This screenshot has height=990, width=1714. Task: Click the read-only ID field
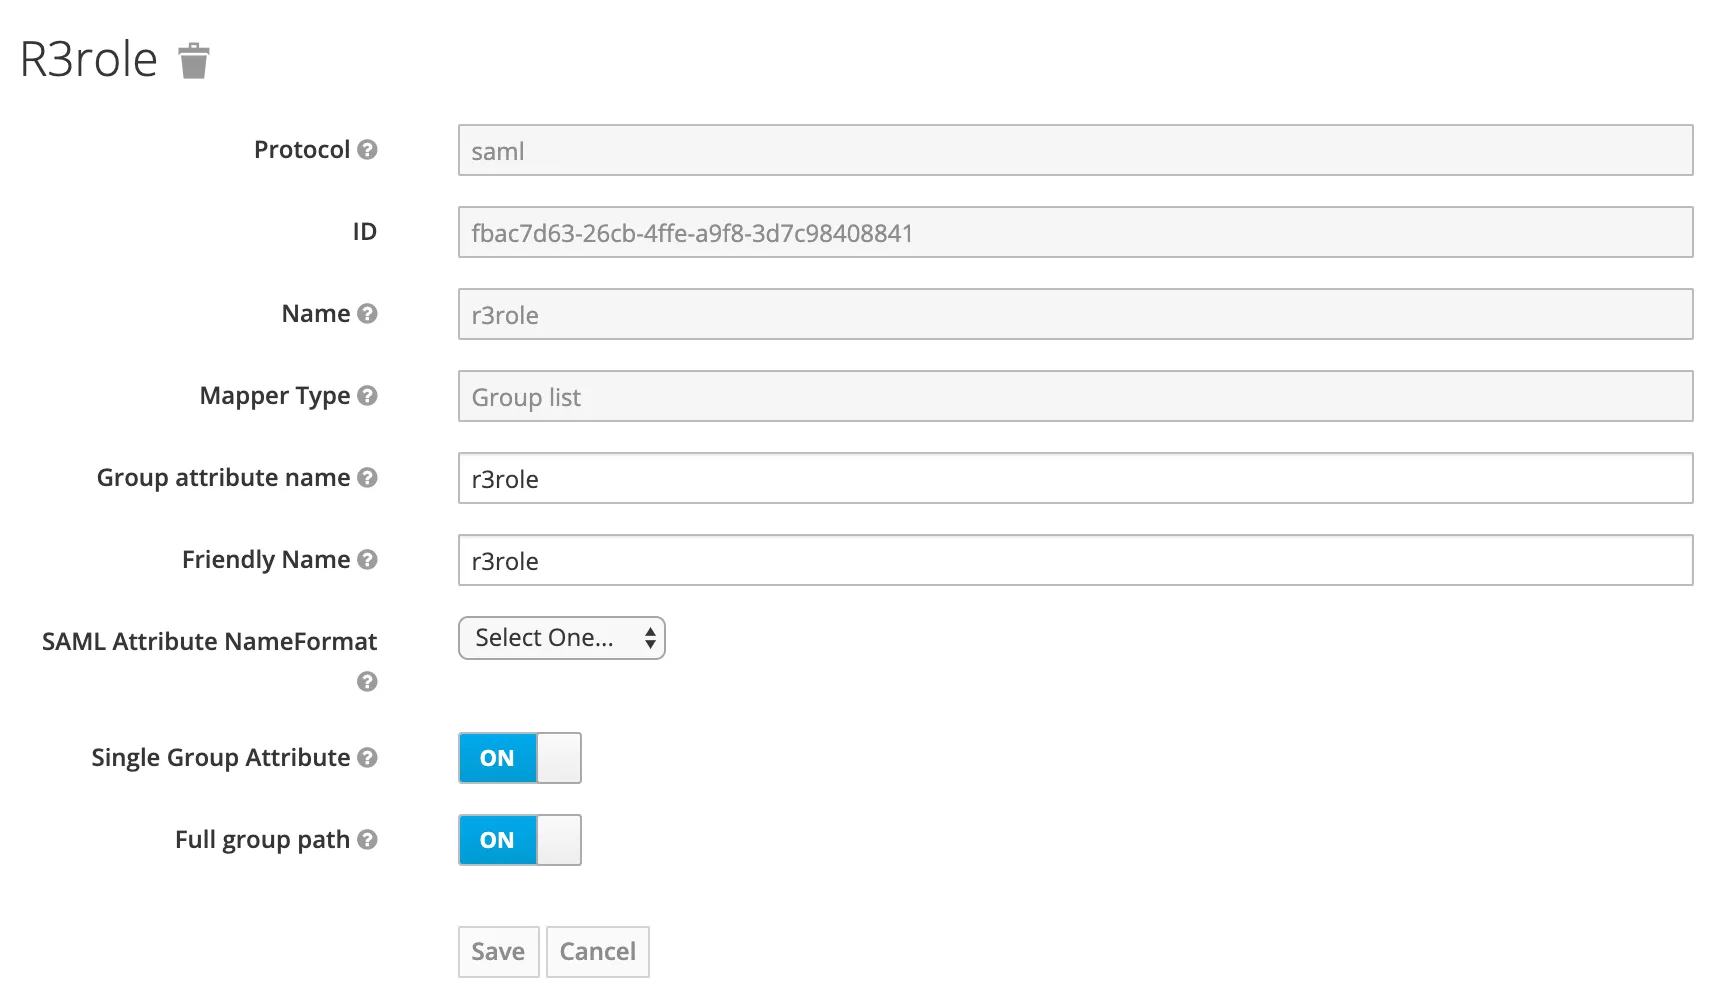tap(1075, 232)
